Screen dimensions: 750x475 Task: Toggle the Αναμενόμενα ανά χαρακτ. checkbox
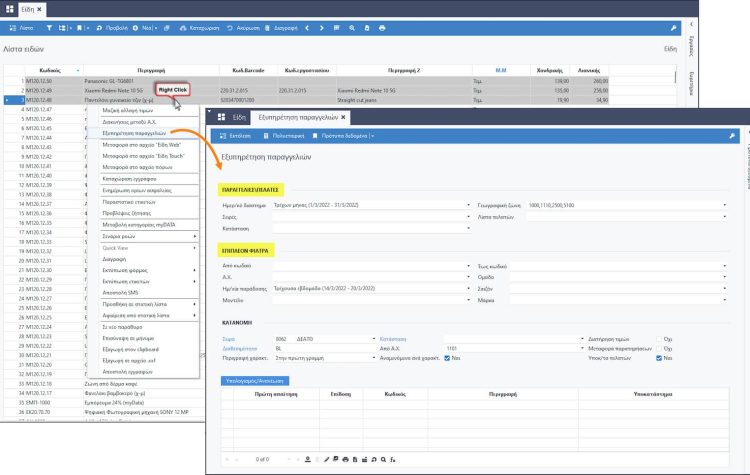tap(446, 357)
